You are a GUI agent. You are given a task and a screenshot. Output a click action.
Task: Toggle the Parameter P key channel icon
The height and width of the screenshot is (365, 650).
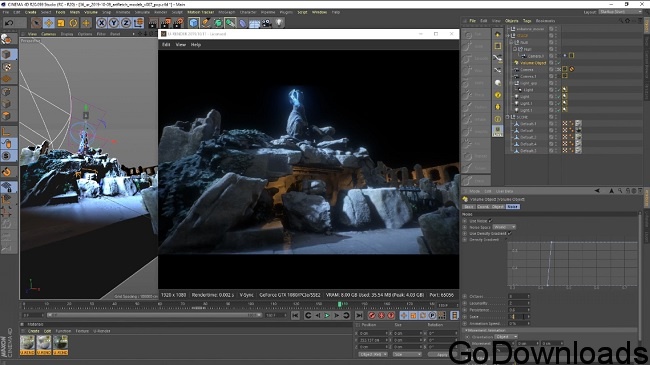tap(432, 316)
